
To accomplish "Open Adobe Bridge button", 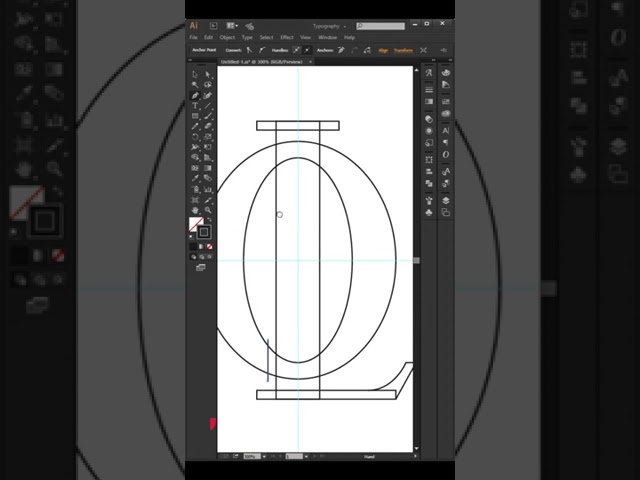I will (x=213, y=26).
